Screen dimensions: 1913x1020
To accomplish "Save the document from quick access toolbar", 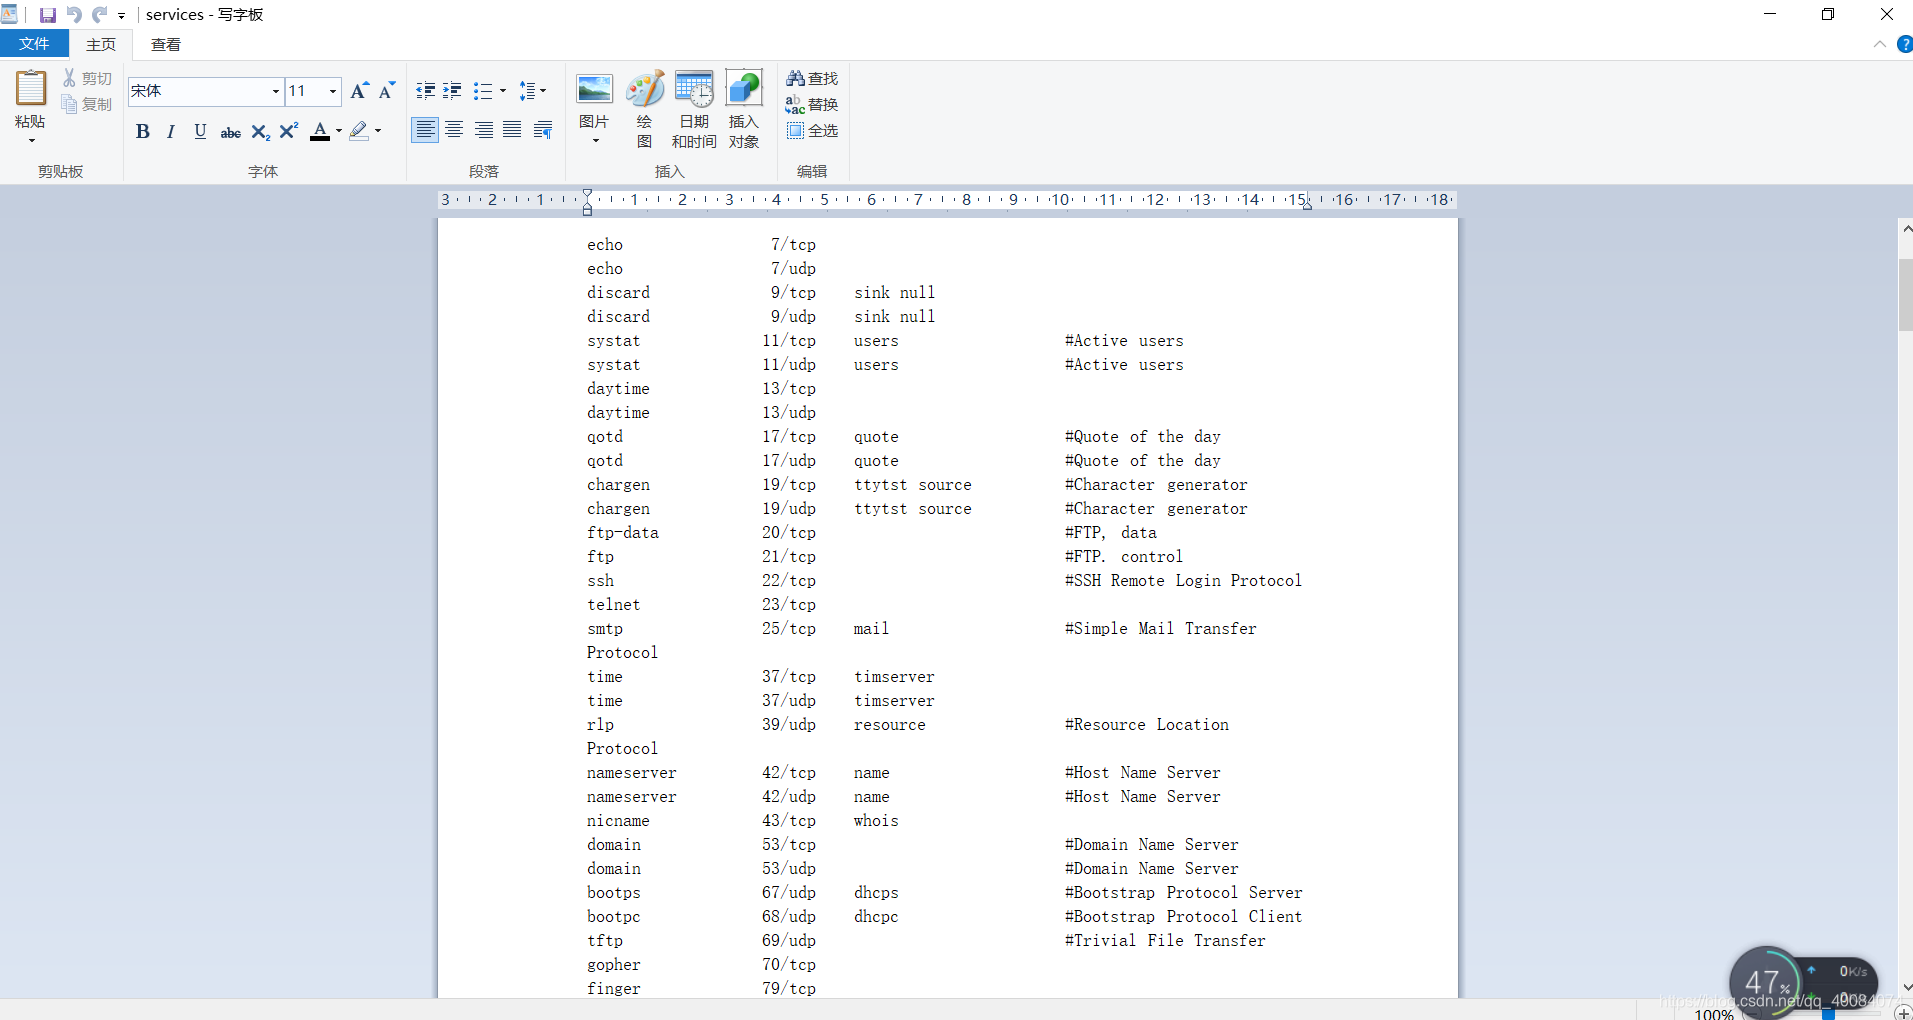I will (x=47, y=15).
